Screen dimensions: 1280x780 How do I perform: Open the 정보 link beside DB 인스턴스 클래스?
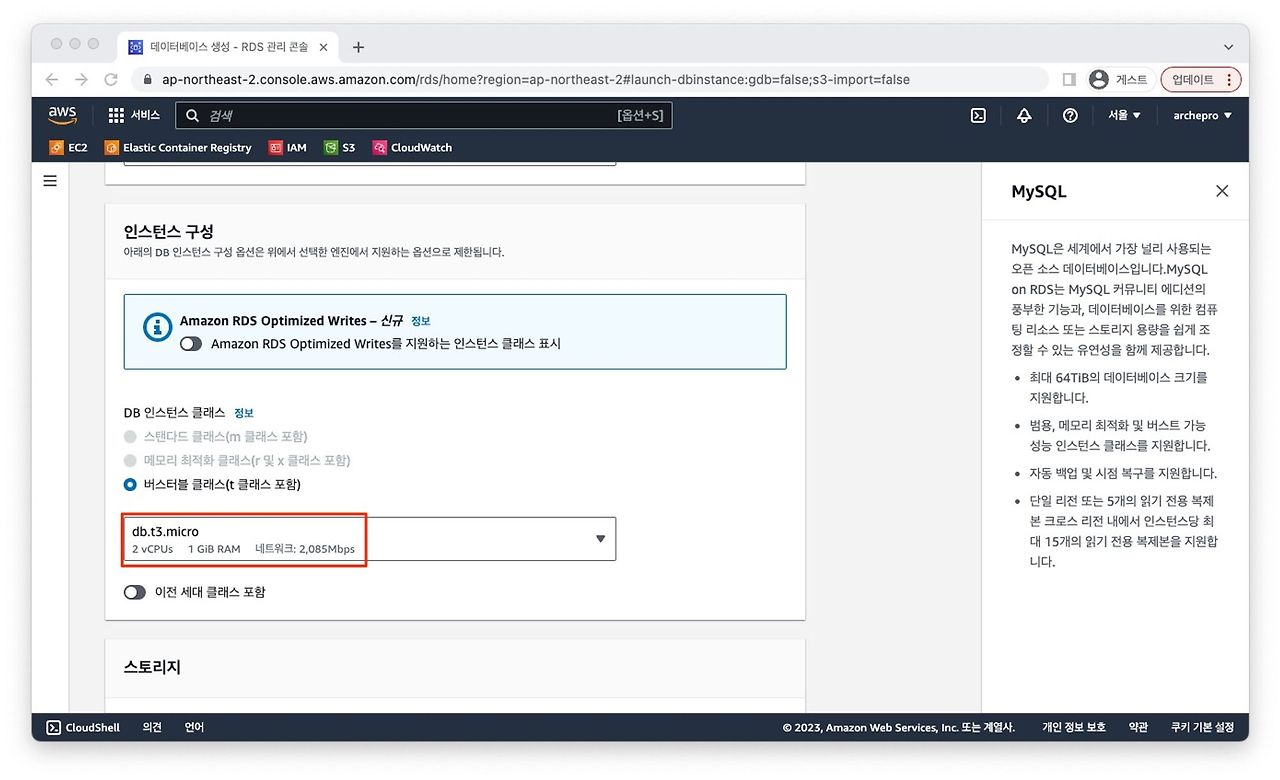[244, 413]
